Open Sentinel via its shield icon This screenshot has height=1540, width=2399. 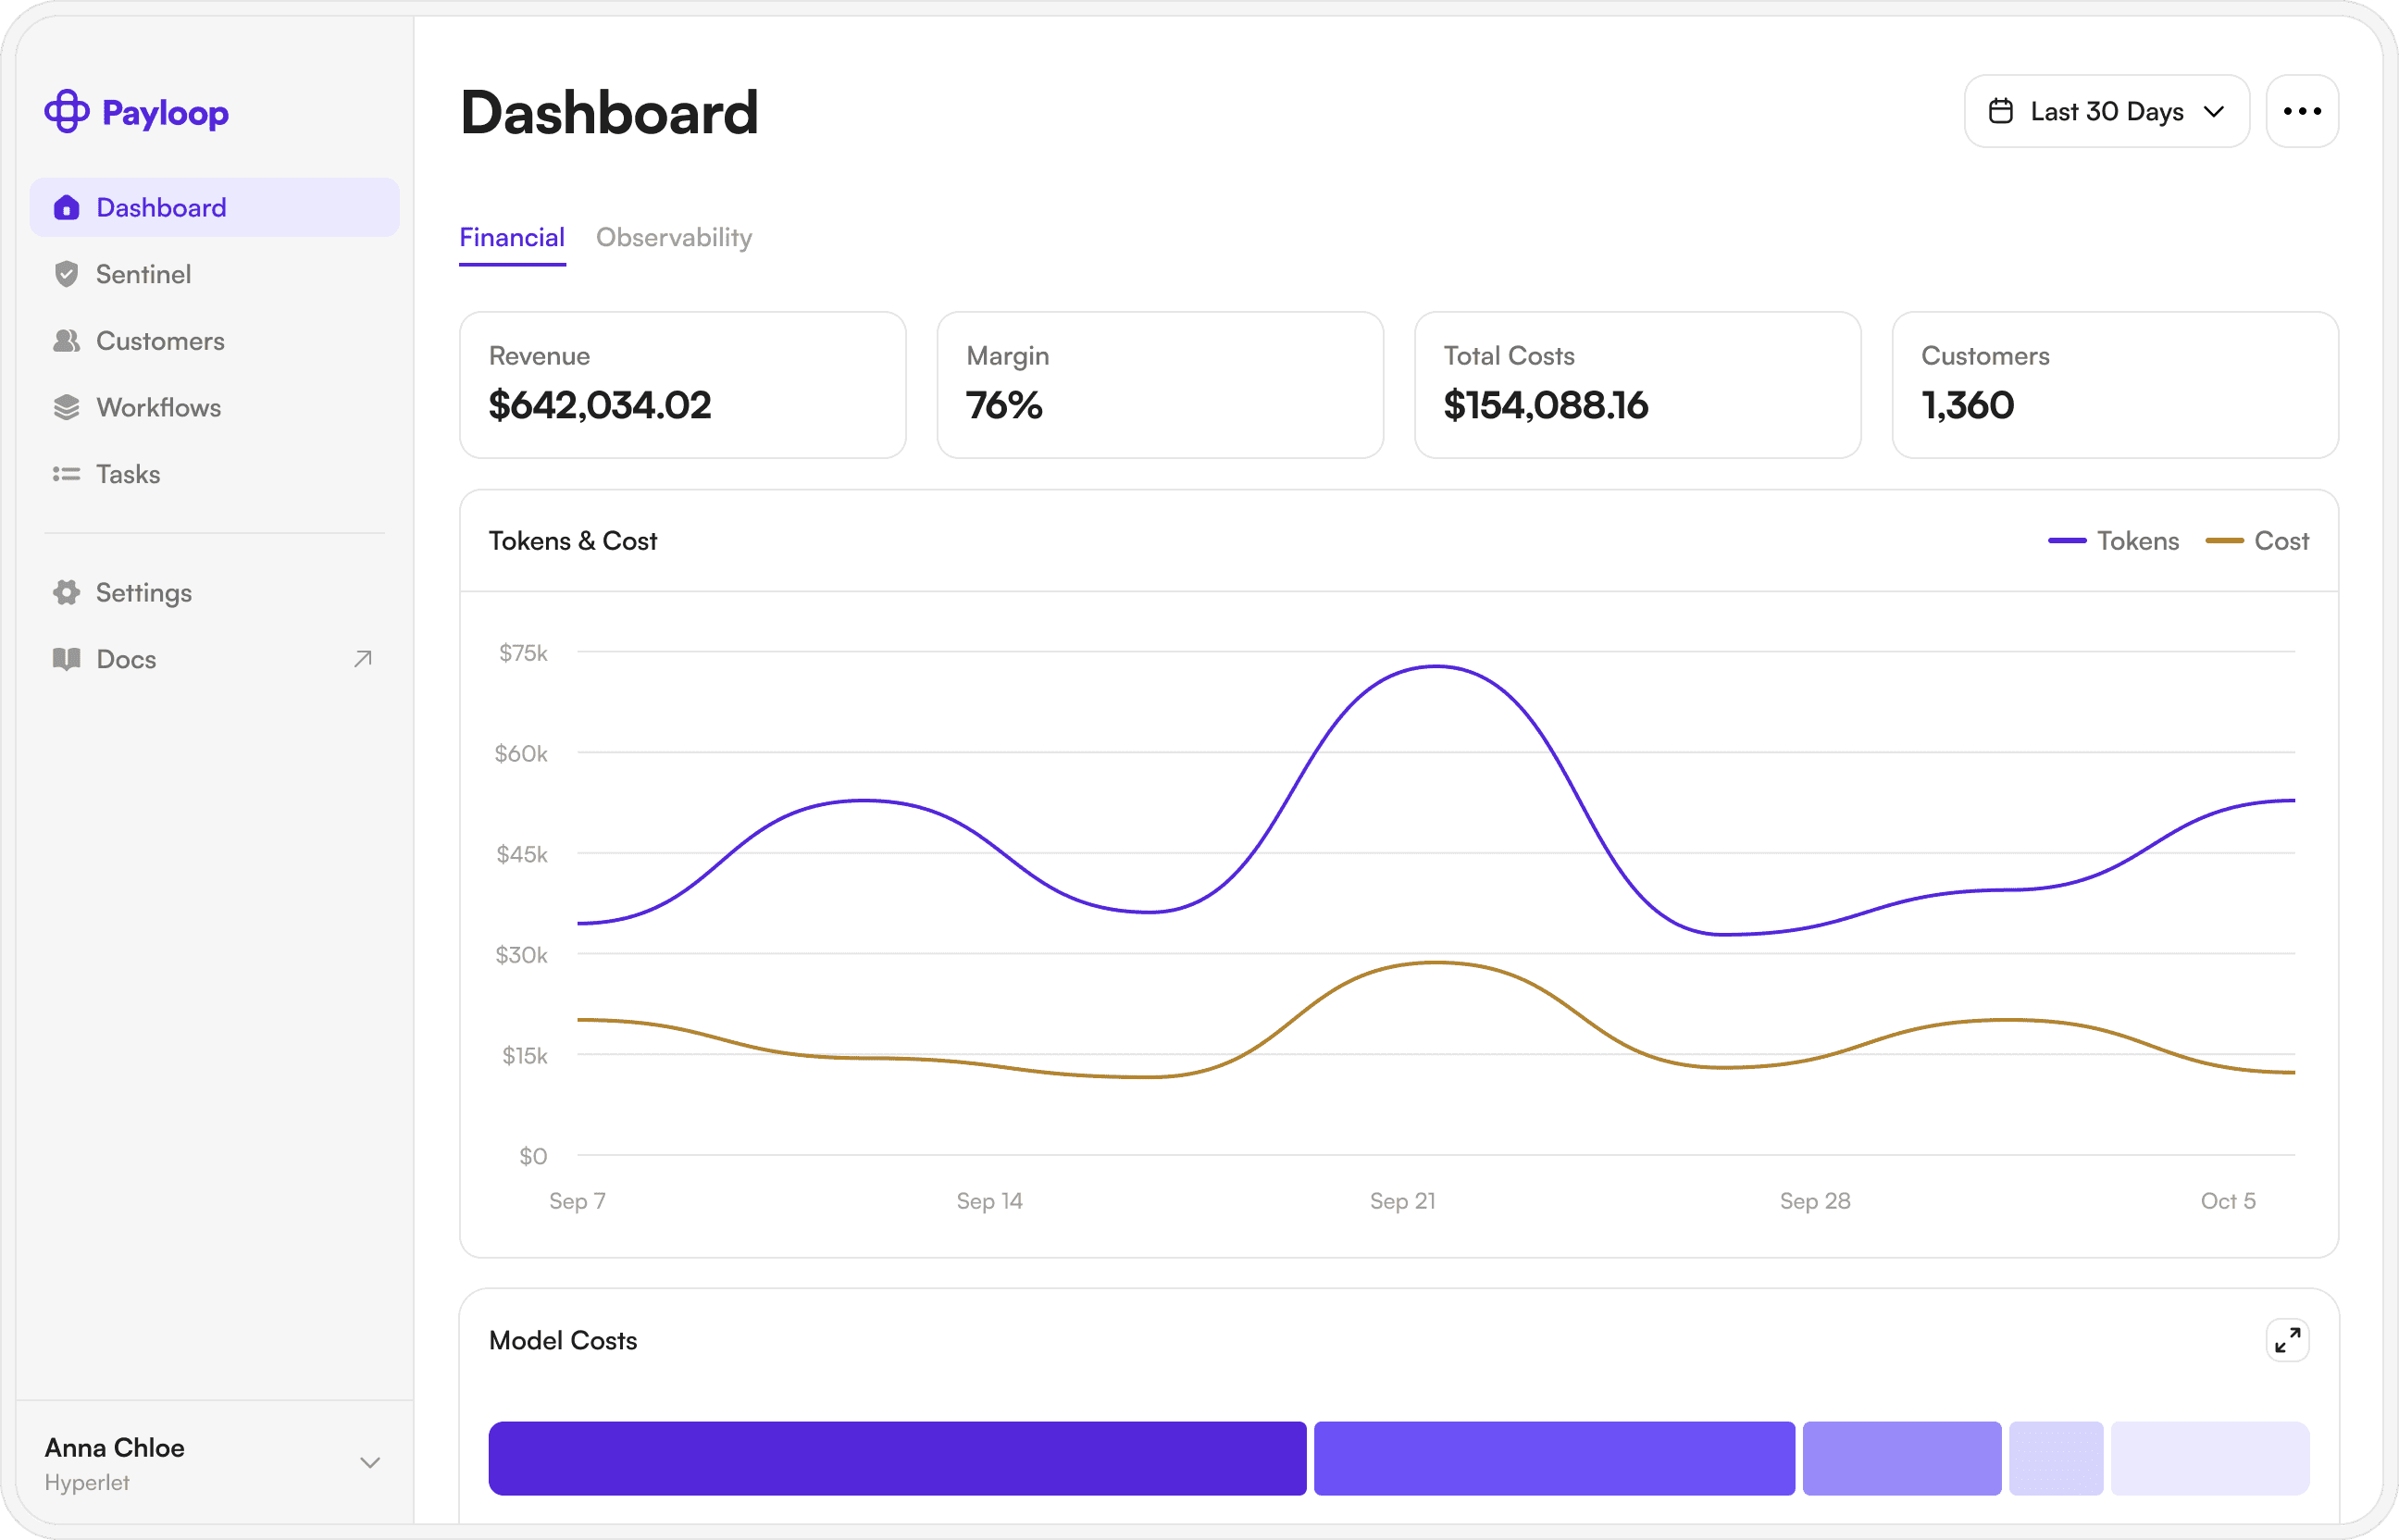coord(66,274)
